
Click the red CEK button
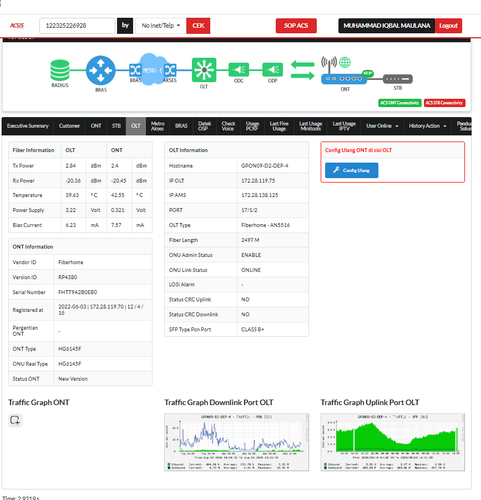point(198,26)
